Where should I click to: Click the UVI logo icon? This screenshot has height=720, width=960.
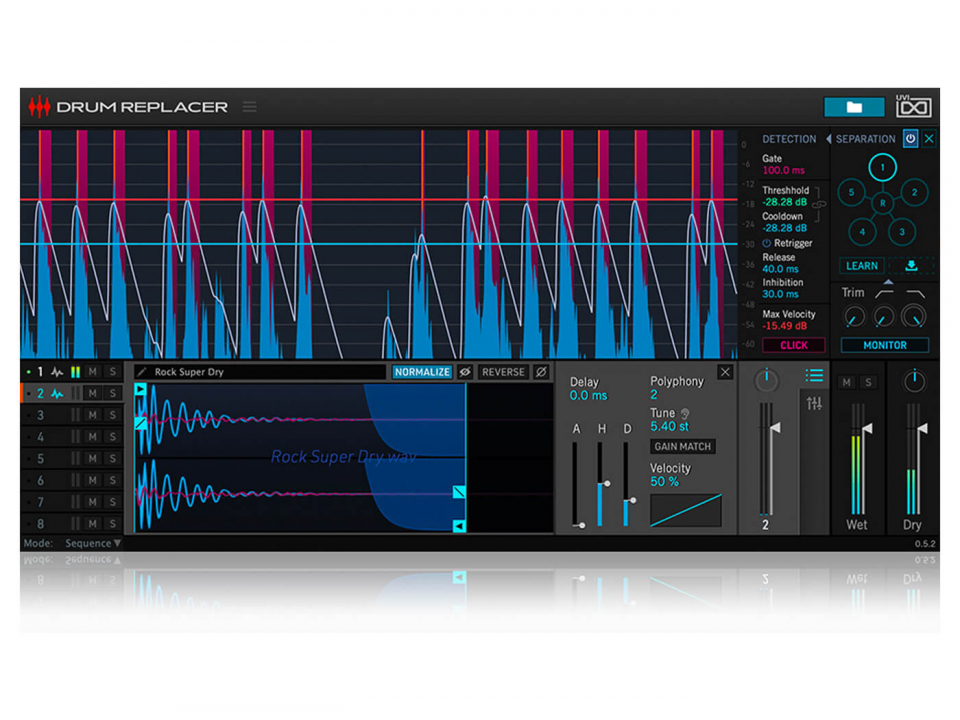click(x=913, y=106)
